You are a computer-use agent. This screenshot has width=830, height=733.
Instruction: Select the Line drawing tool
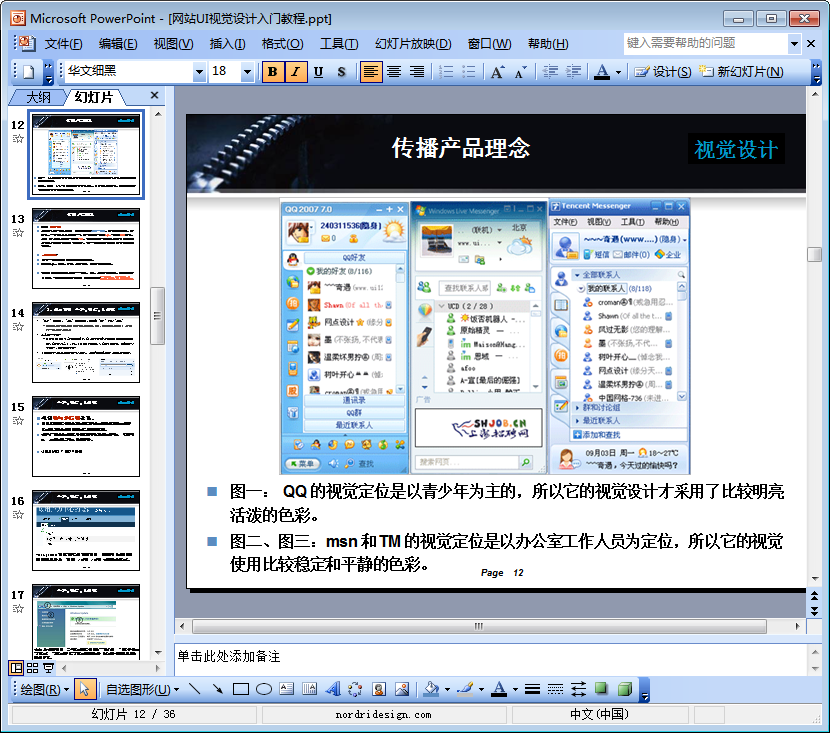point(194,689)
